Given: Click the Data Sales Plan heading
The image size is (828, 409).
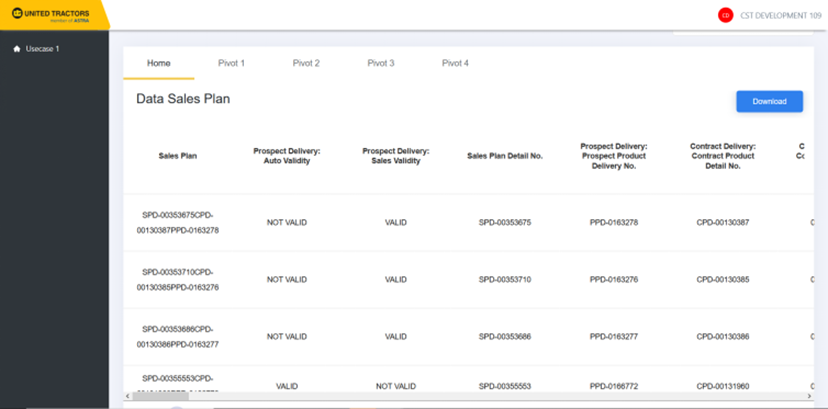Looking at the screenshot, I should coord(183,99).
